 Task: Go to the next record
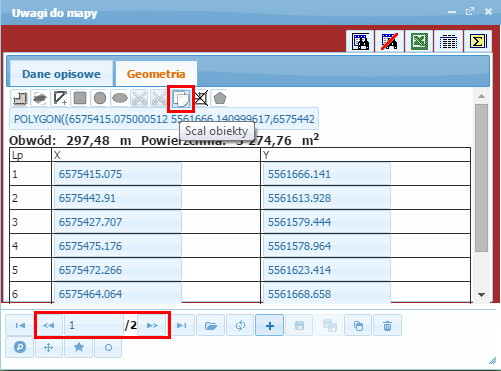[x=153, y=325]
